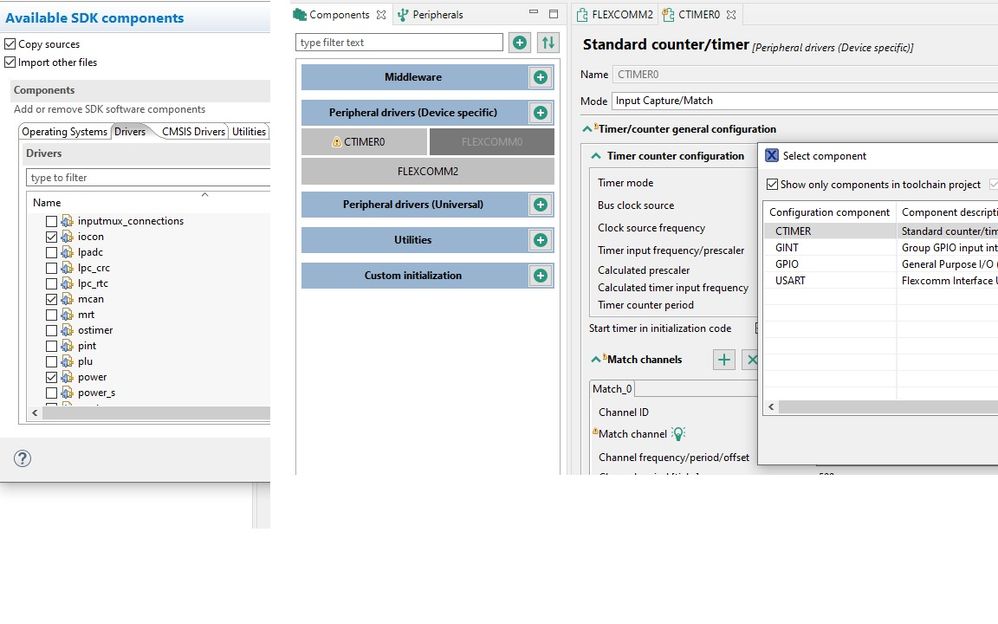998x624 pixels.
Task: Click the Select component dialog icon
Action: [771, 156]
